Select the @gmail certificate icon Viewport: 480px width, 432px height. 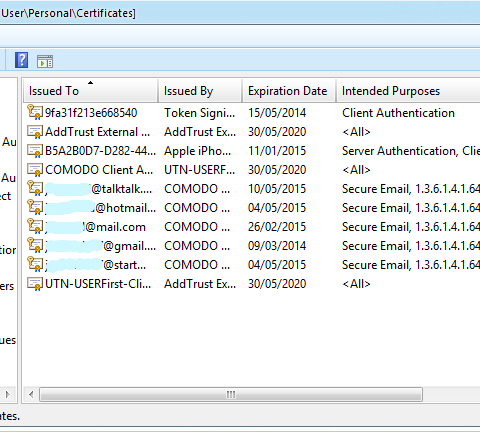(x=35, y=245)
